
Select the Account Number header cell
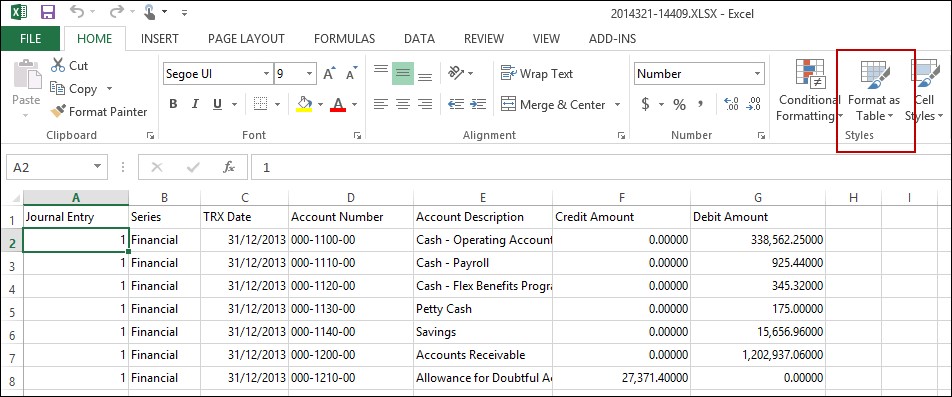[350, 217]
